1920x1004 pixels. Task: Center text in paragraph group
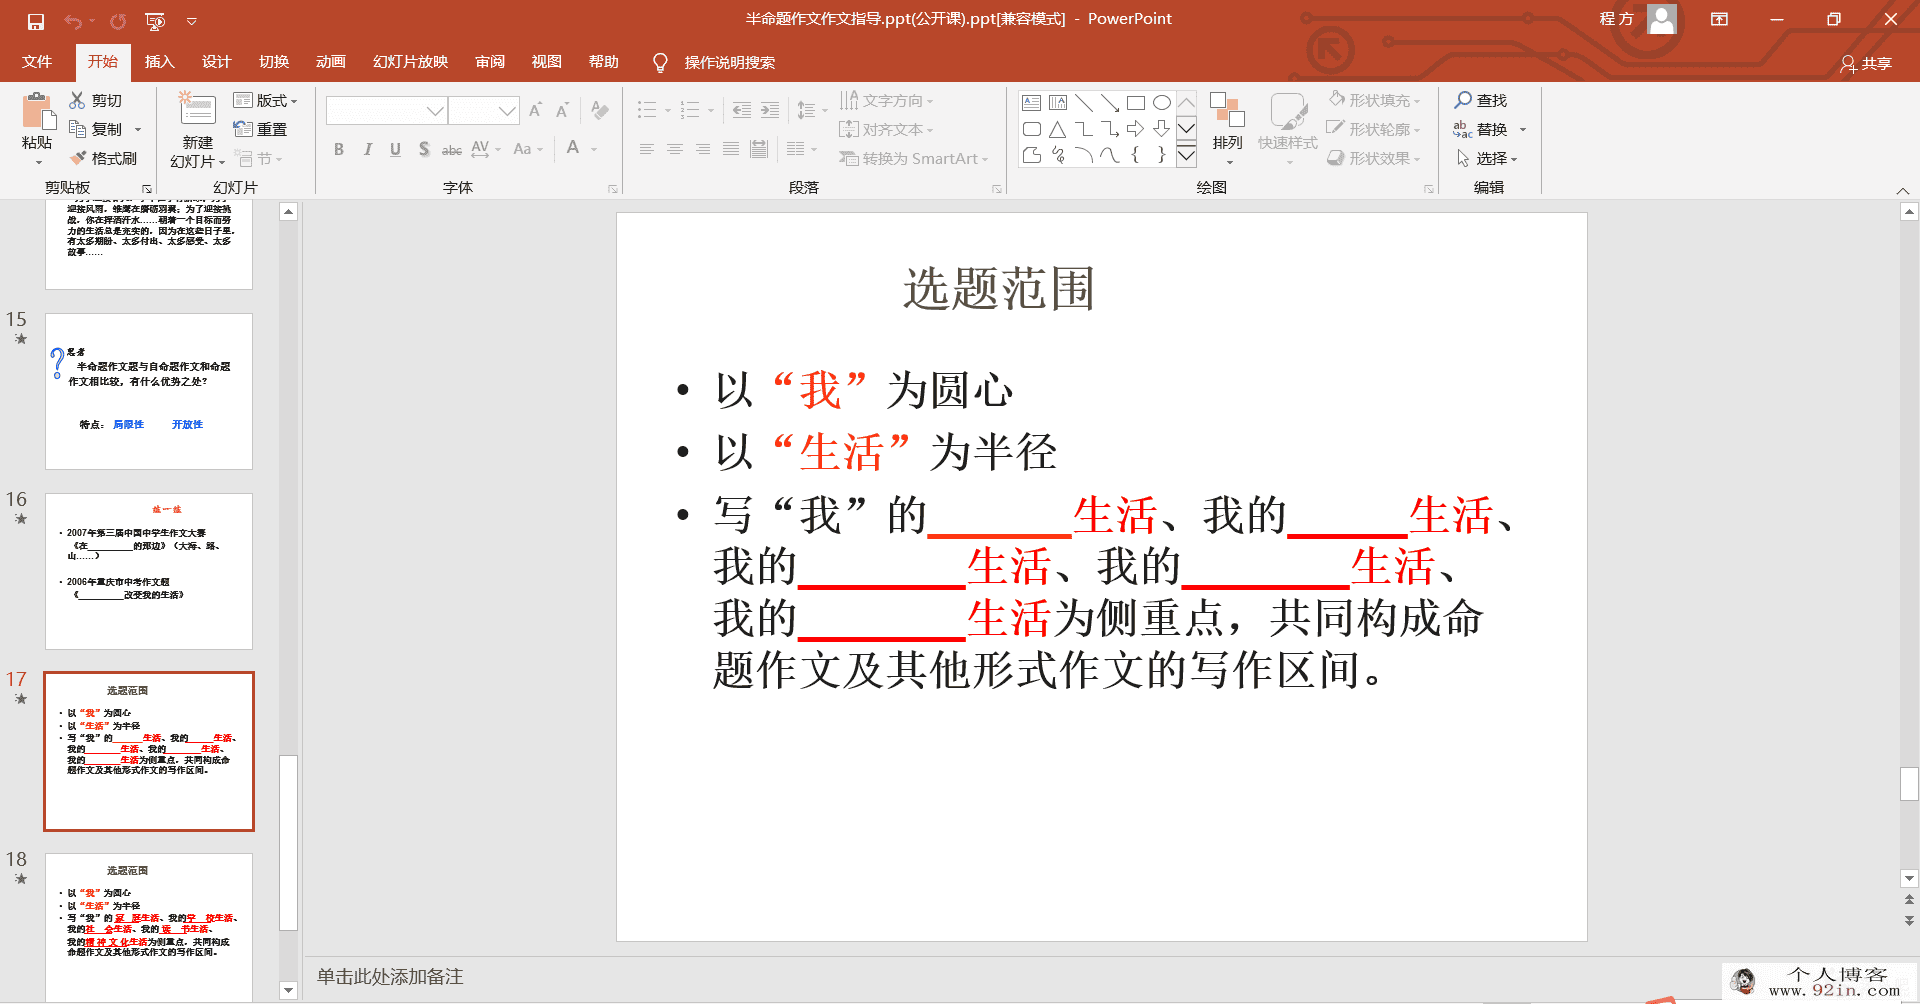(675, 149)
